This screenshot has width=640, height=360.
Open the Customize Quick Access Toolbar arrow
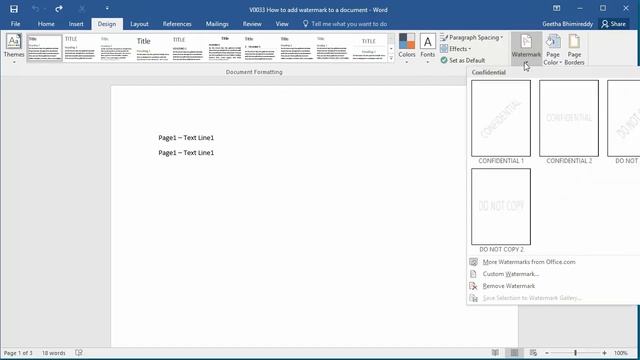tap(107, 9)
